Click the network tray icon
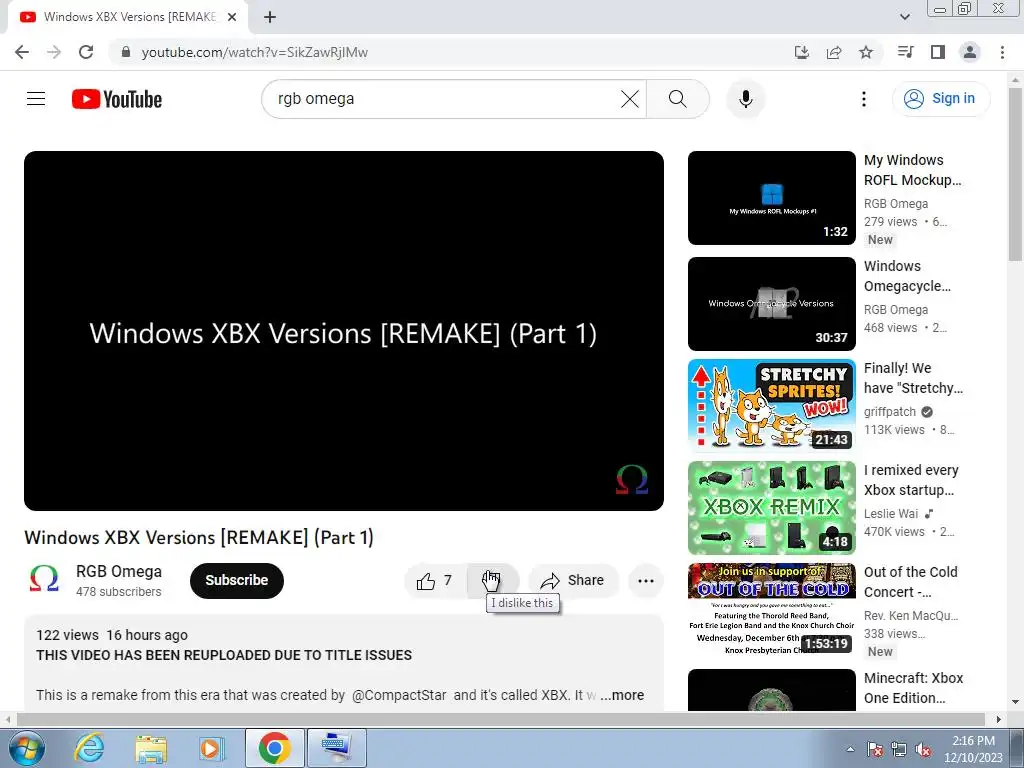 point(899,749)
